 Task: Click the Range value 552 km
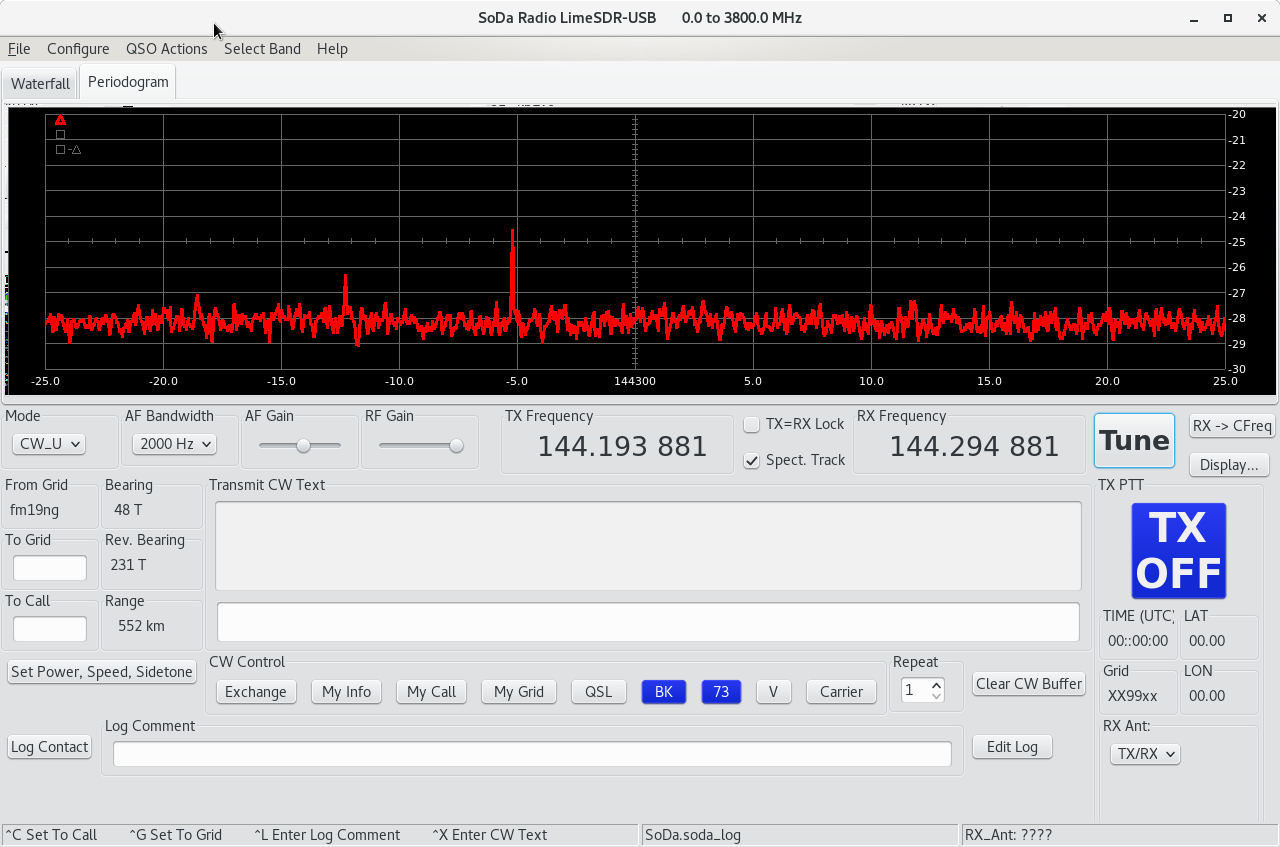click(x=141, y=626)
